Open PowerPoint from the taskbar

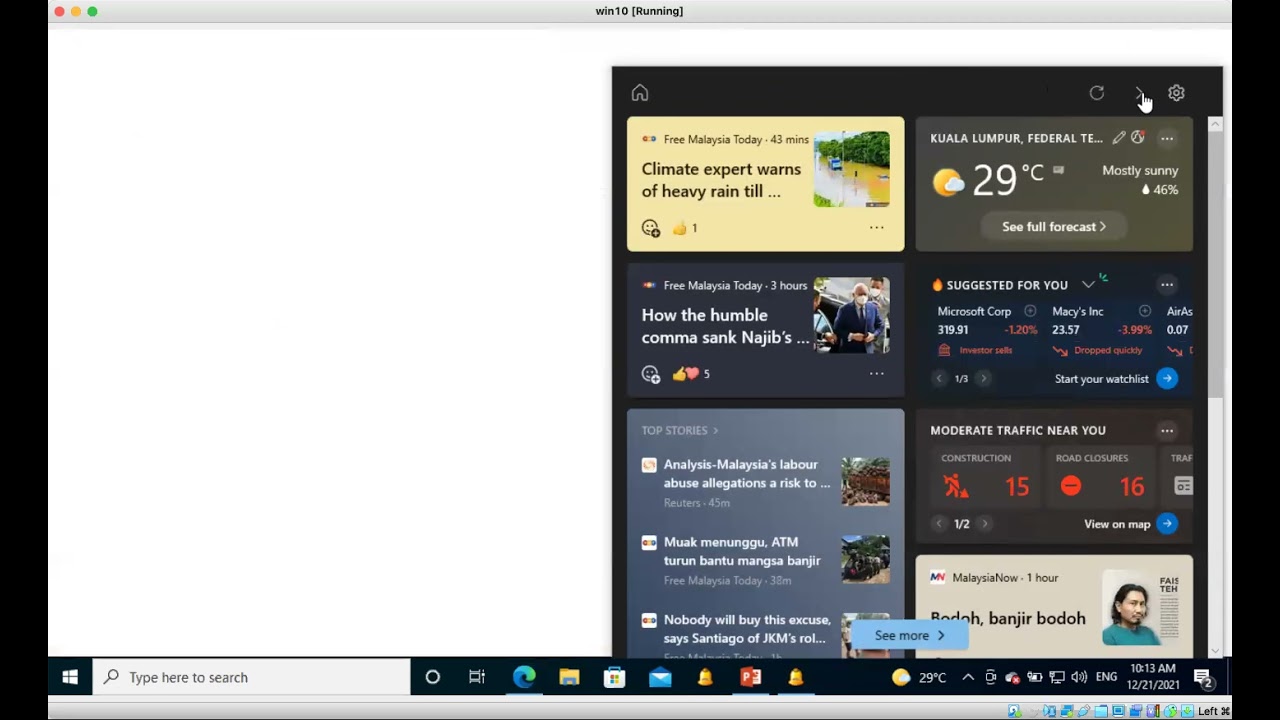tap(750, 677)
